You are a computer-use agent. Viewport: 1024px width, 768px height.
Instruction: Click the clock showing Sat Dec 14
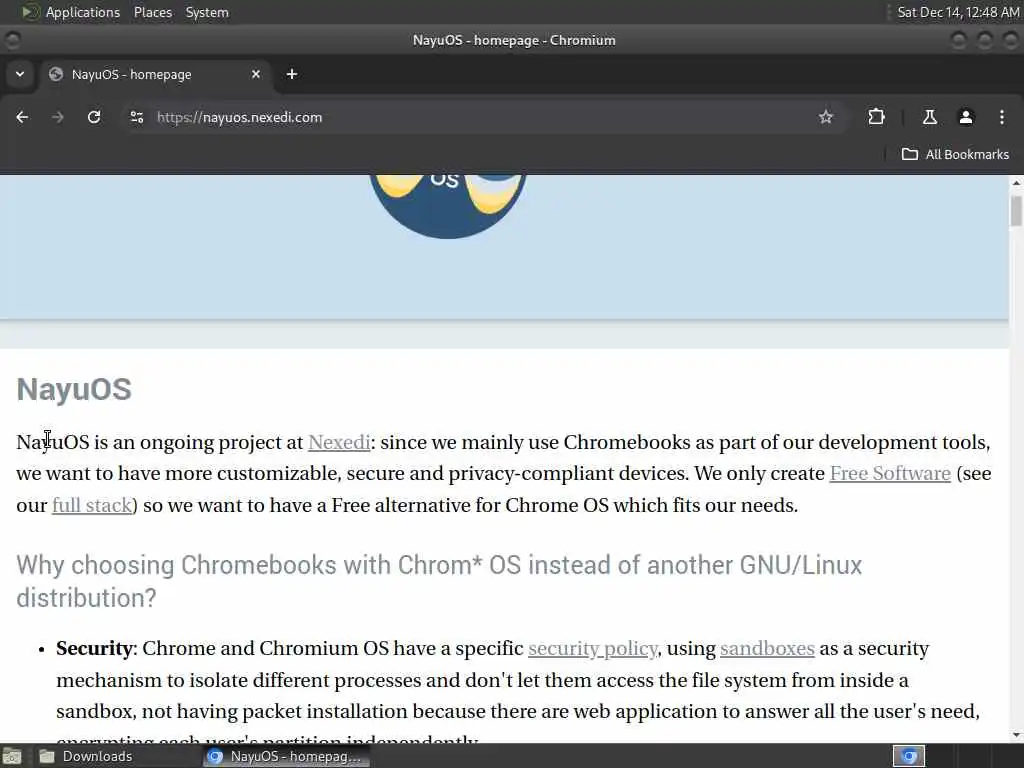coord(958,12)
